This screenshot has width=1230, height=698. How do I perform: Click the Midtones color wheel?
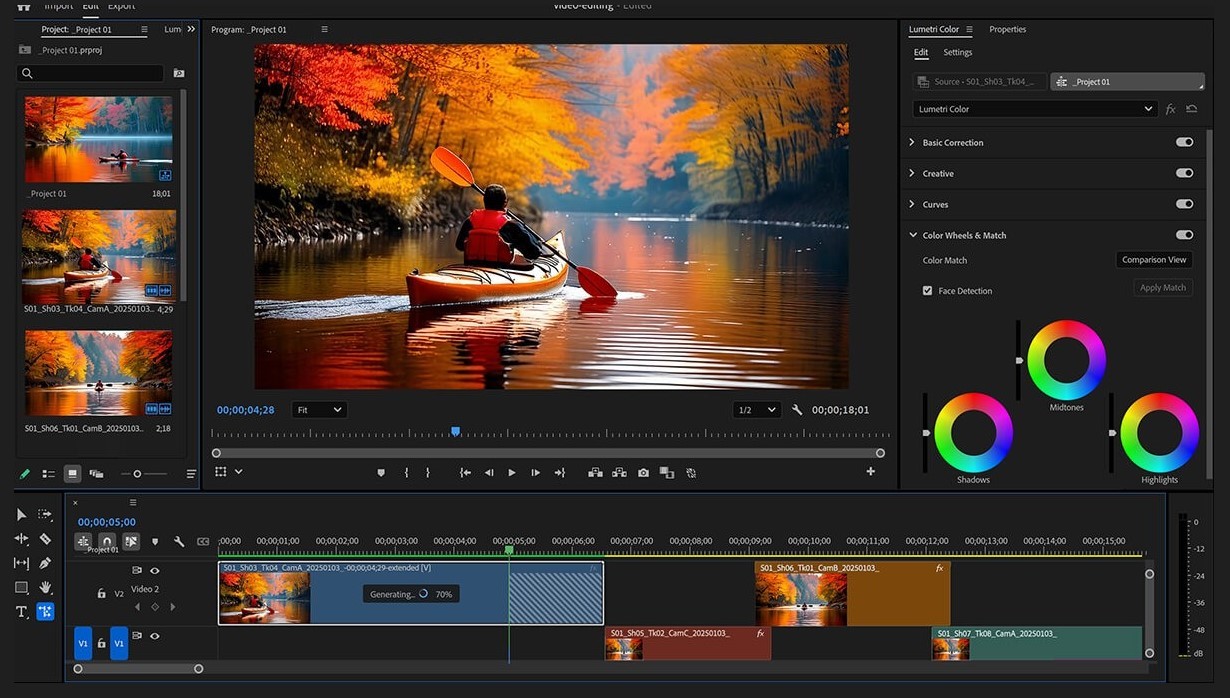click(x=1066, y=359)
